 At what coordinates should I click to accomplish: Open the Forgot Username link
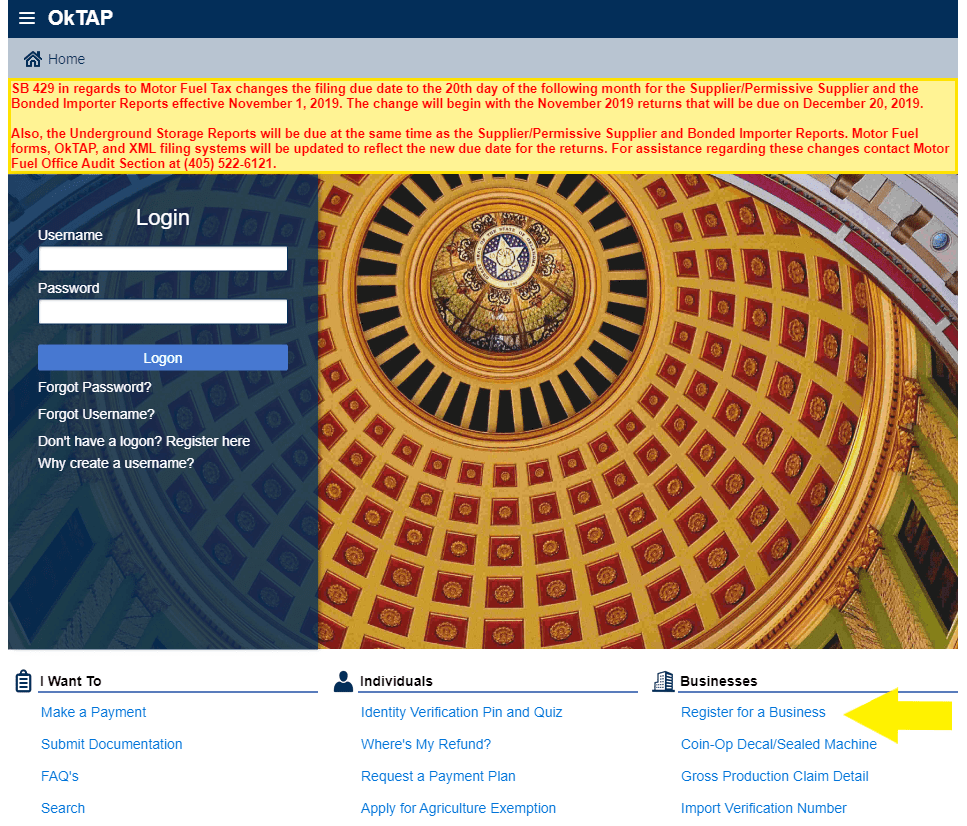[x=96, y=414]
